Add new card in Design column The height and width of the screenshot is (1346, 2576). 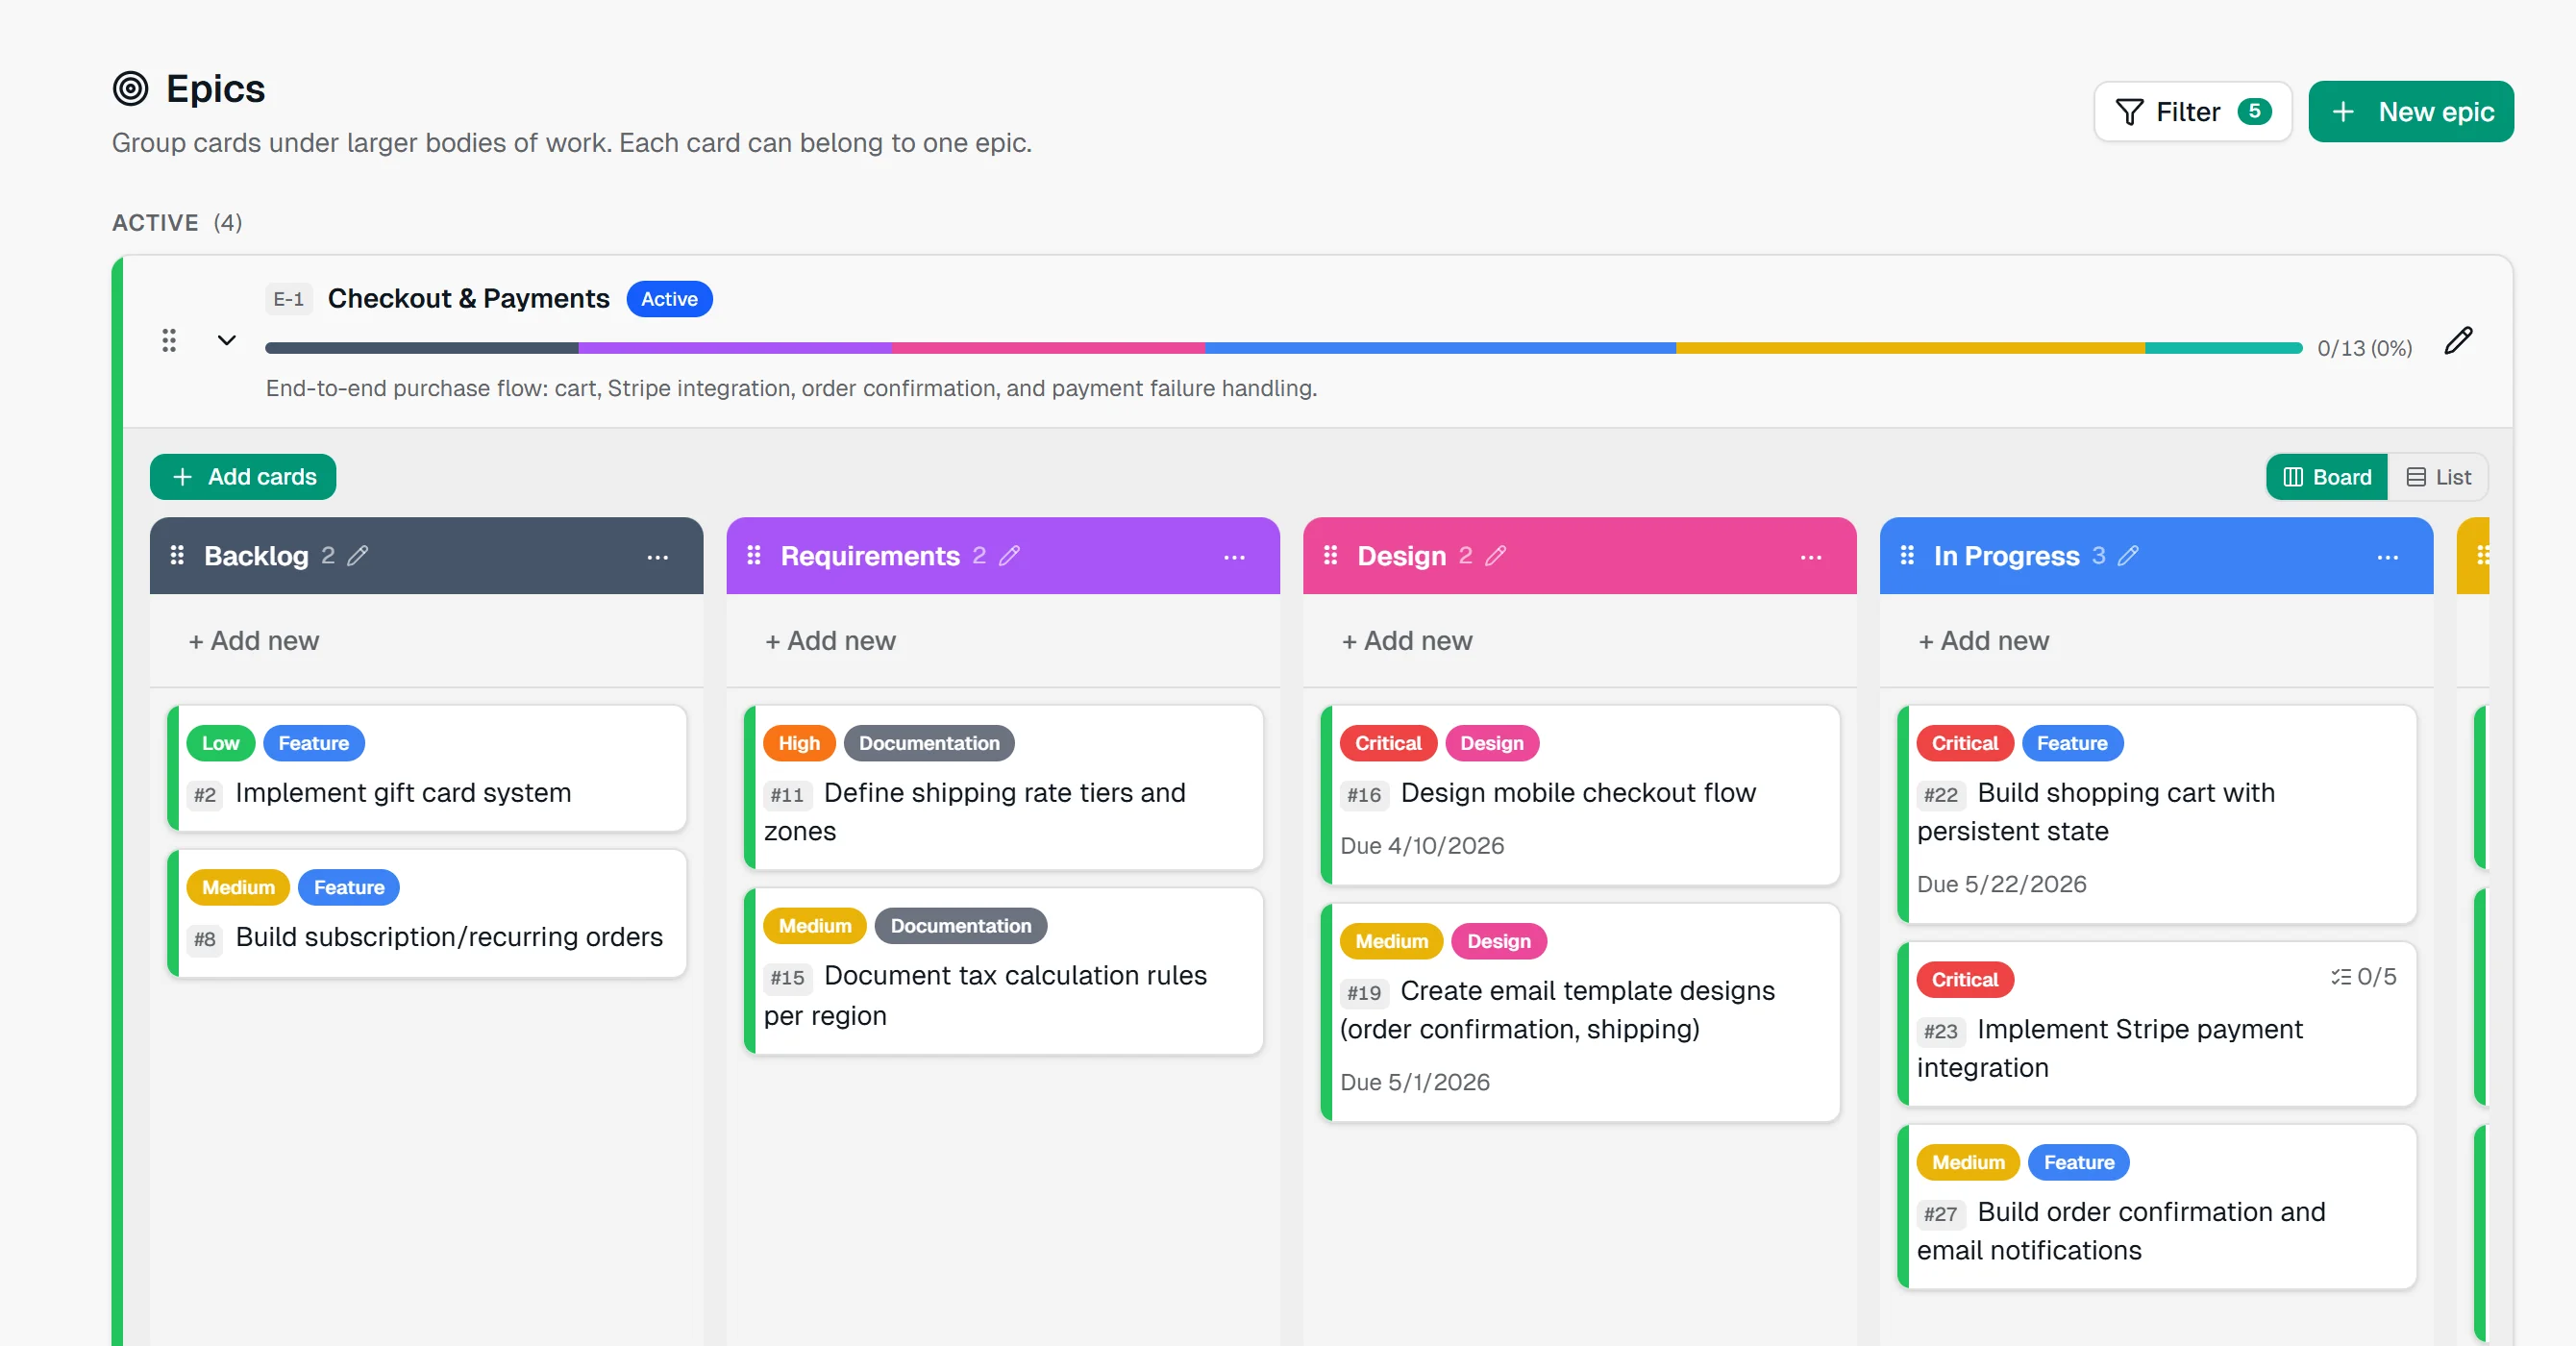1407,641
